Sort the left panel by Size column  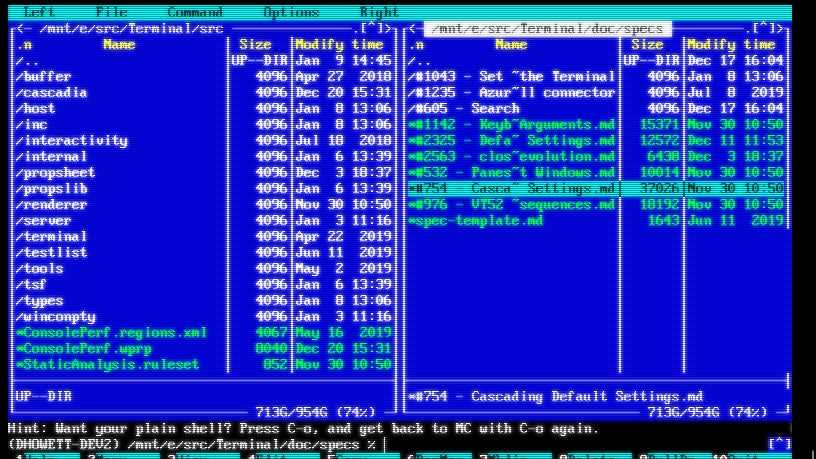click(x=256, y=45)
